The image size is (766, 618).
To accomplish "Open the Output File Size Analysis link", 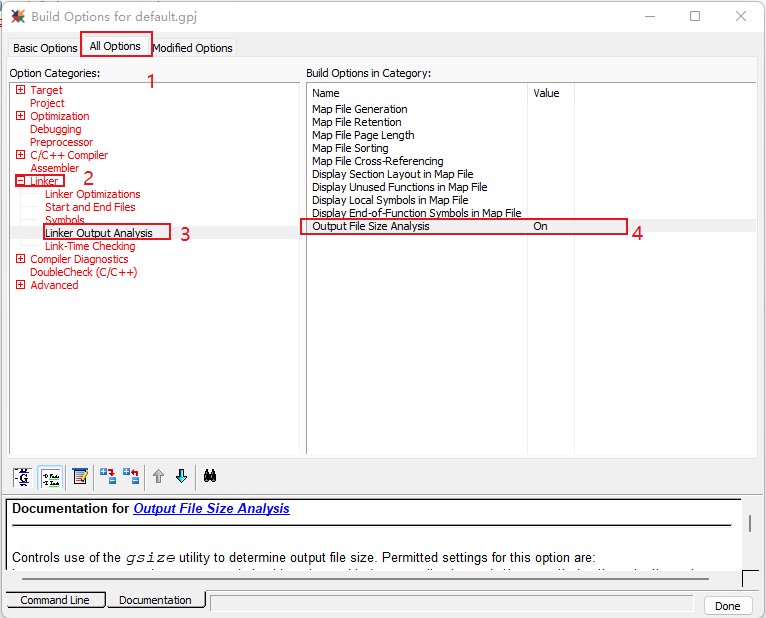I will pos(211,509).
